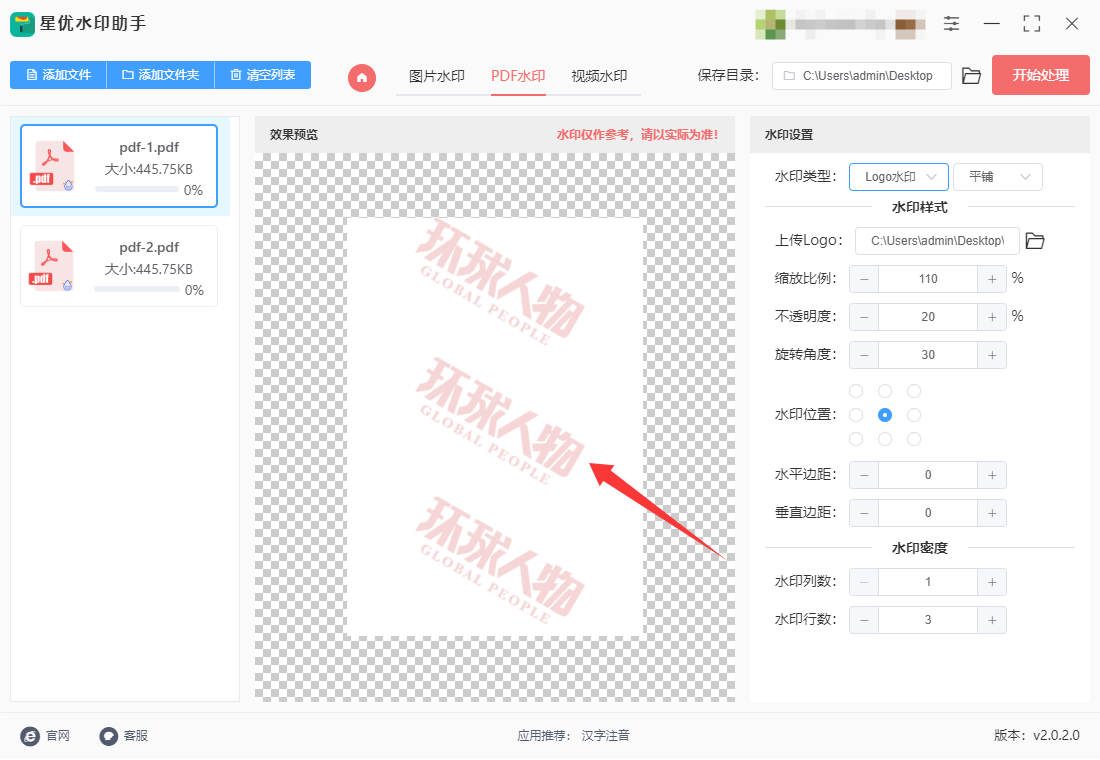The image size is (1100, 760).
Task: Click the pdf-1.pdf file icon
Action: coord(52,166)
